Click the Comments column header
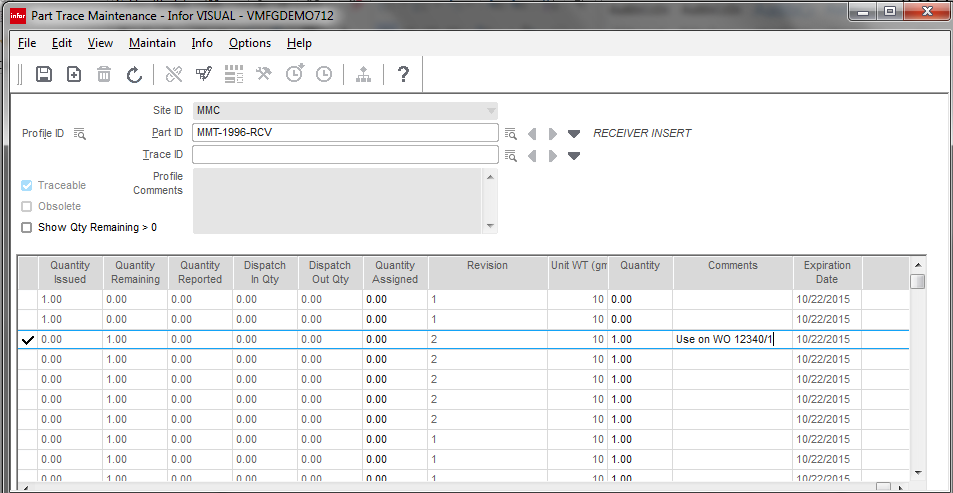 (x=732, y=272)
